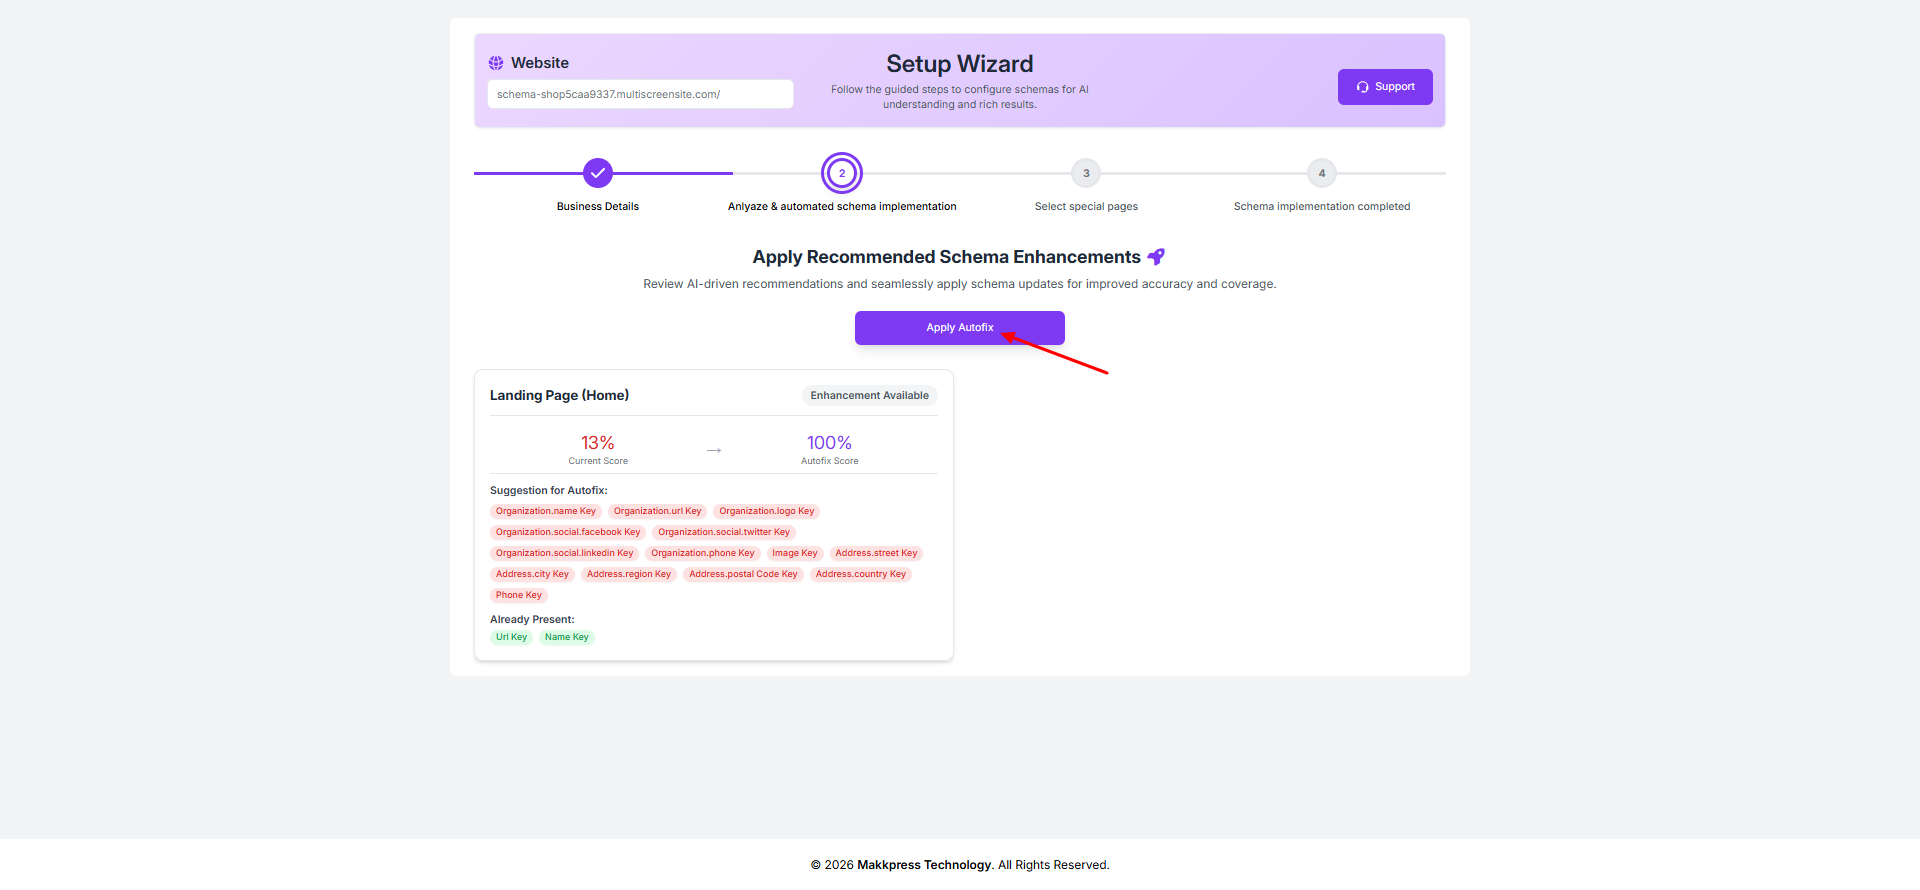
Task: Click the checkmark step circle for Business Details
Action: pos(598,173)
